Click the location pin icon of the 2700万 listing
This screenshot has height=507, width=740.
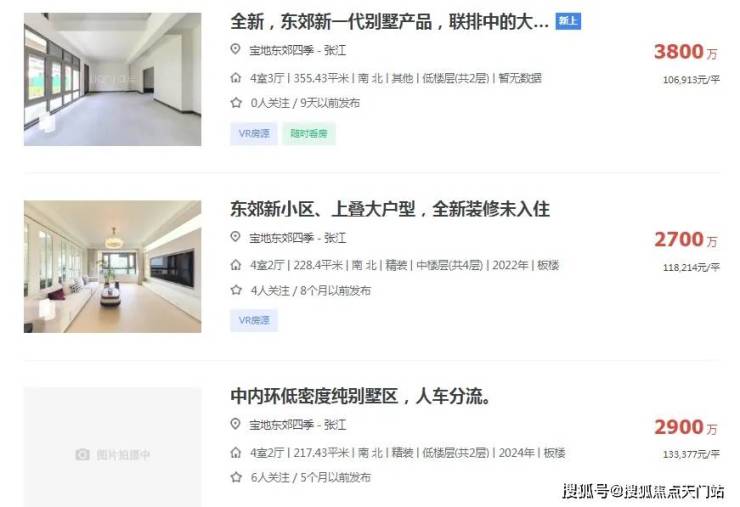235,237
